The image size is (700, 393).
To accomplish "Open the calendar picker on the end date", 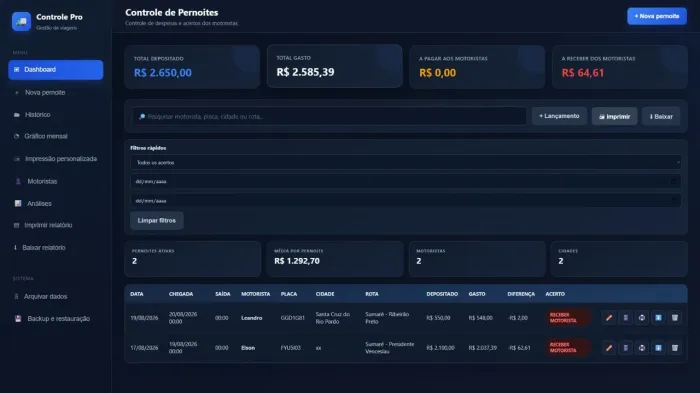I will (673, 201).
